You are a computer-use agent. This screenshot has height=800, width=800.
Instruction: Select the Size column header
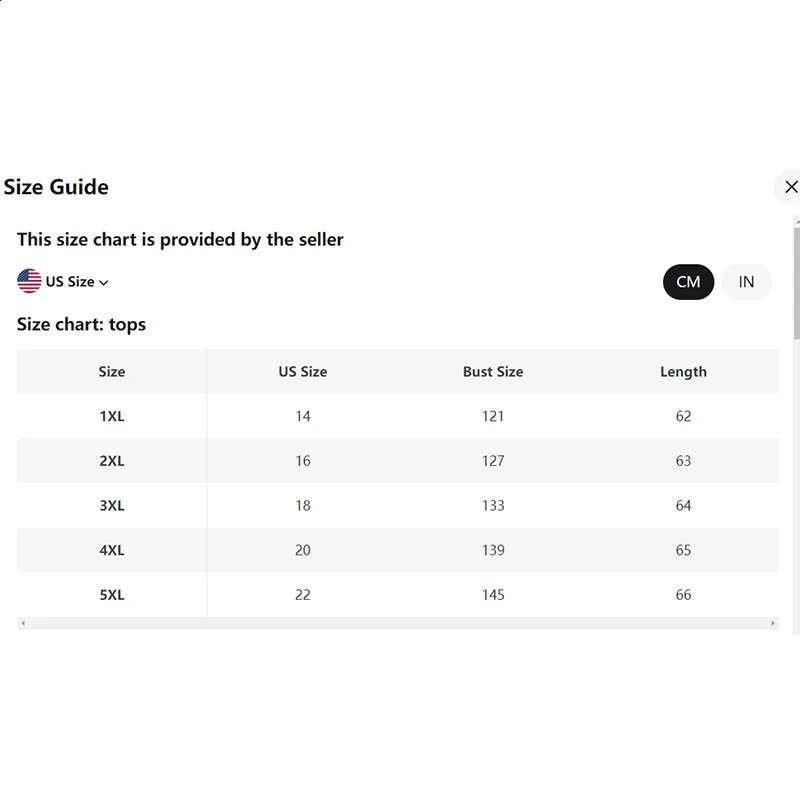click(x=112, y=371)
